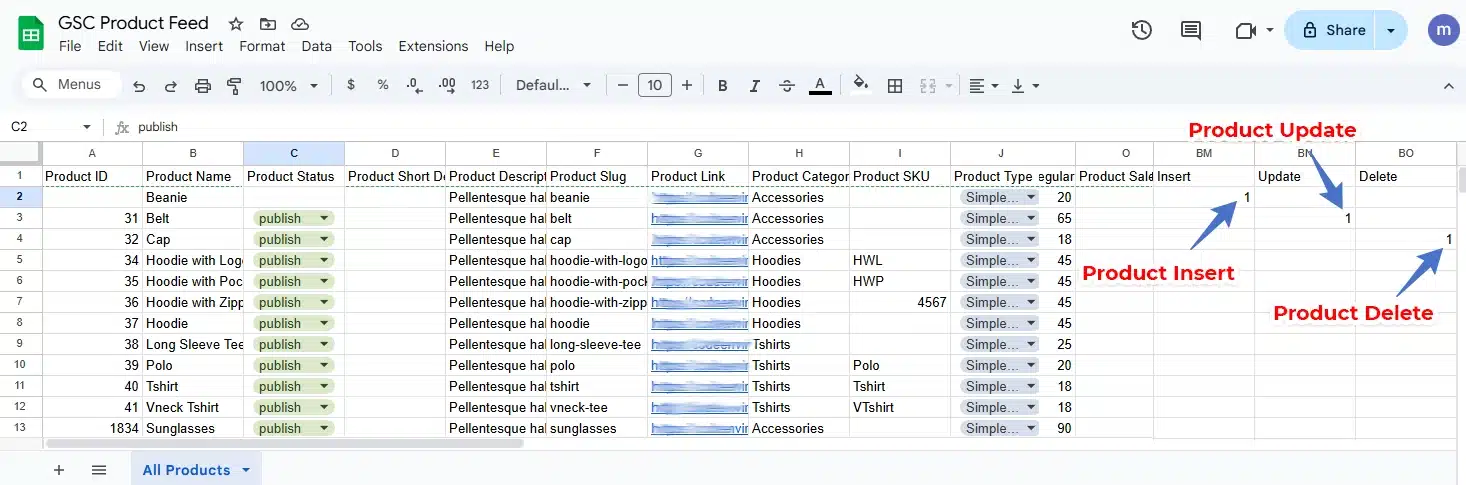The height and width of the screenshot is (485, 1466).
Task: Open Belt's publish status dropdown
Action: [323, 218]
